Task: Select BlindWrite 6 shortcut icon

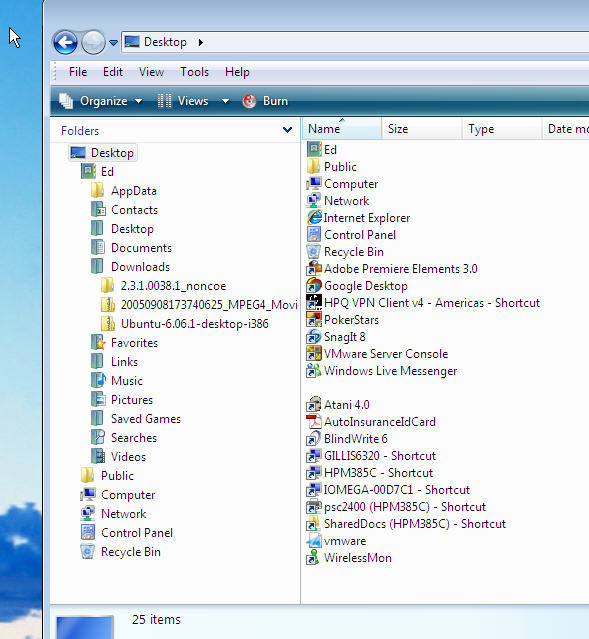Action: (314, 439)
